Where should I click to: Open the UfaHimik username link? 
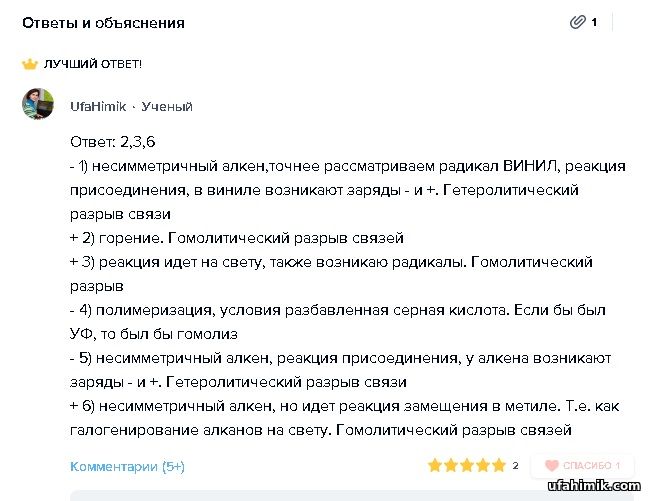(x=98, y=107)
